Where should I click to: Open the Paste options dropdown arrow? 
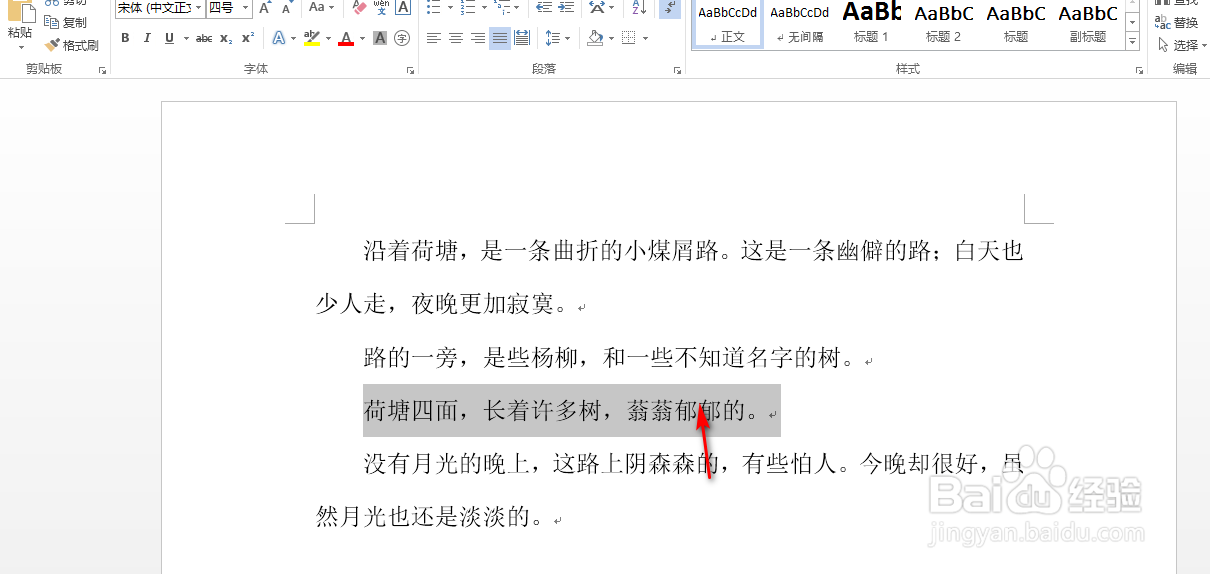(x=20, y=47)
